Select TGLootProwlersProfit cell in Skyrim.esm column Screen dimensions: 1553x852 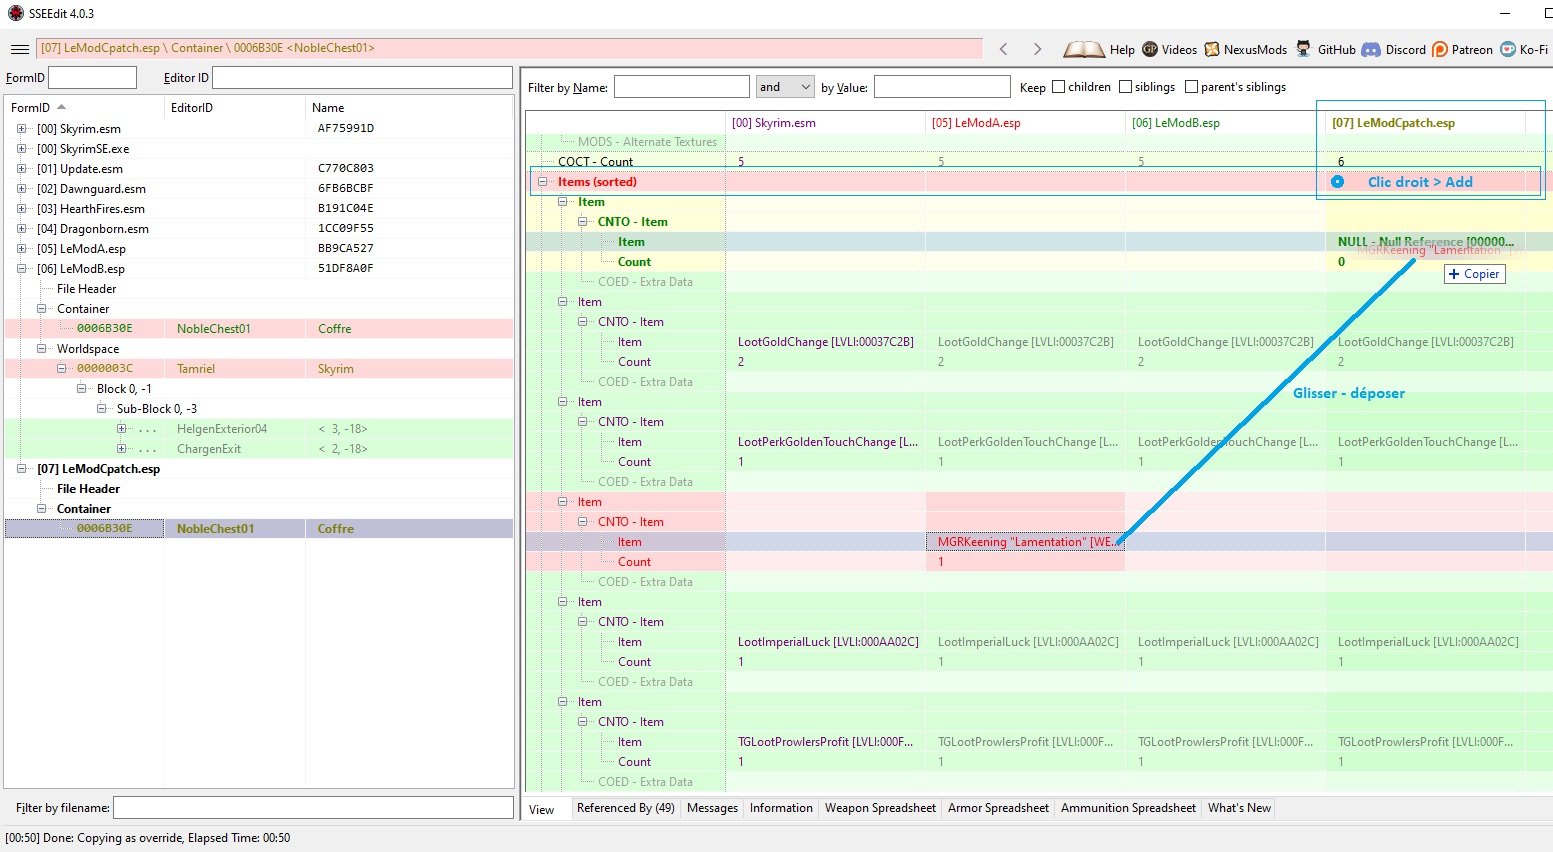[826, 742]
